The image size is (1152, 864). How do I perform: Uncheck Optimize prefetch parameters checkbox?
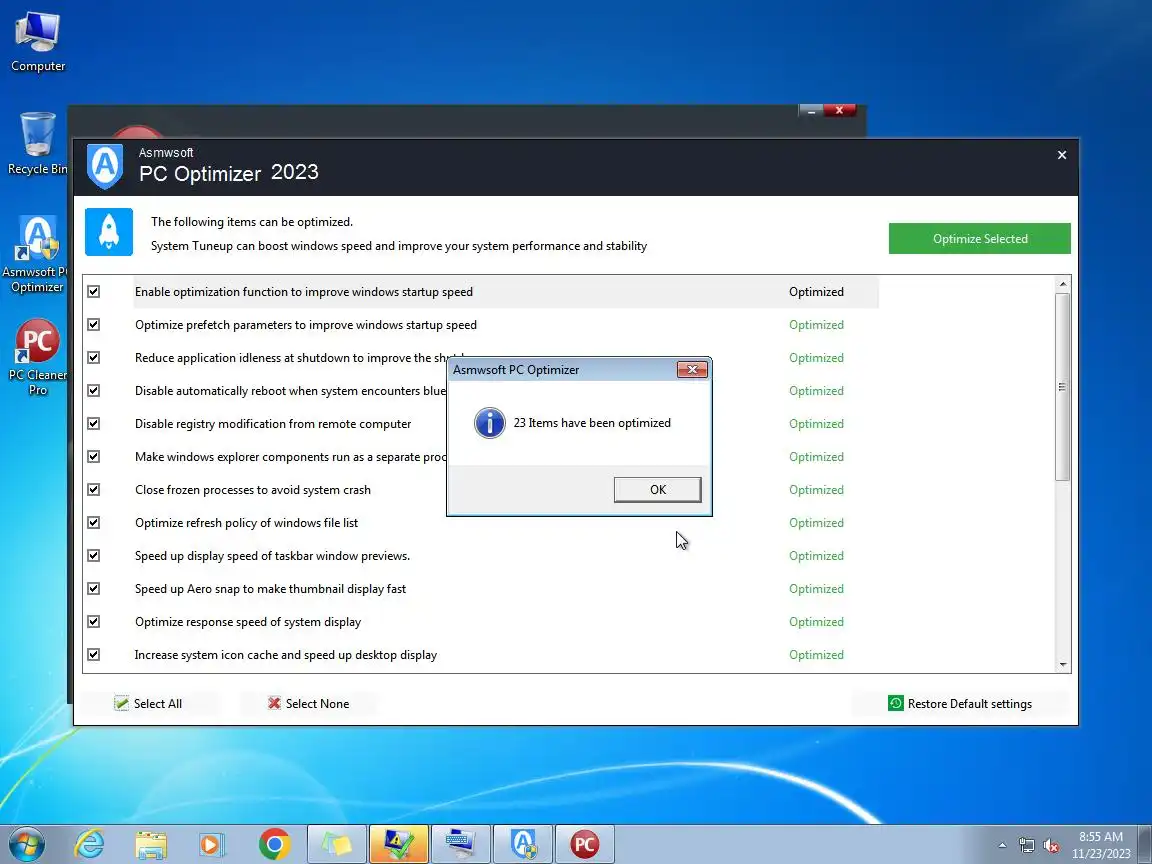(93, 325)
